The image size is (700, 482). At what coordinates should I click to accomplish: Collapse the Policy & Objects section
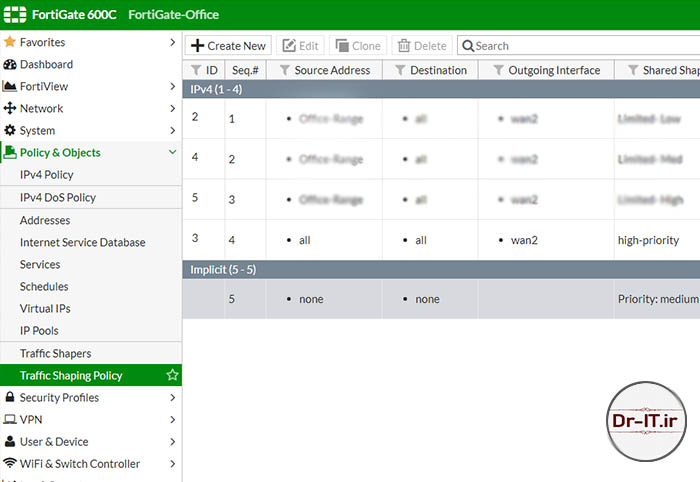click(x=172, y=152)
